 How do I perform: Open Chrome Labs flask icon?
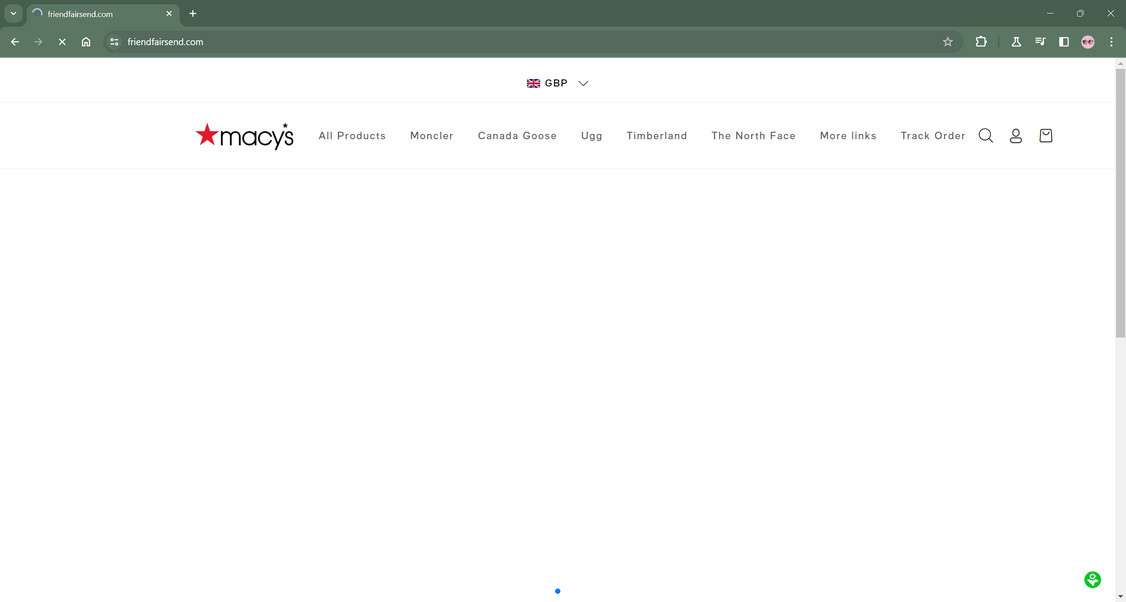pos(1016,42)
